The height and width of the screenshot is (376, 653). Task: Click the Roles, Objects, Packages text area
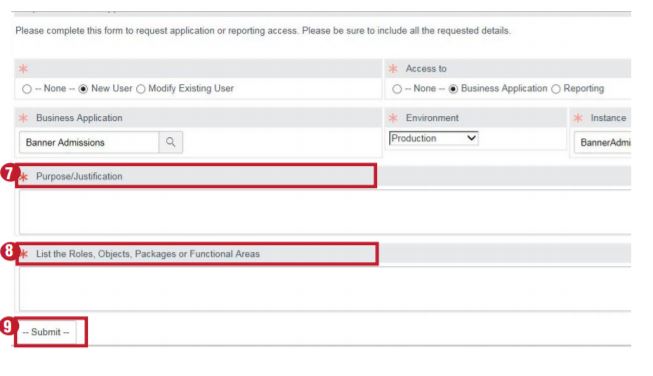pos(325,289)
